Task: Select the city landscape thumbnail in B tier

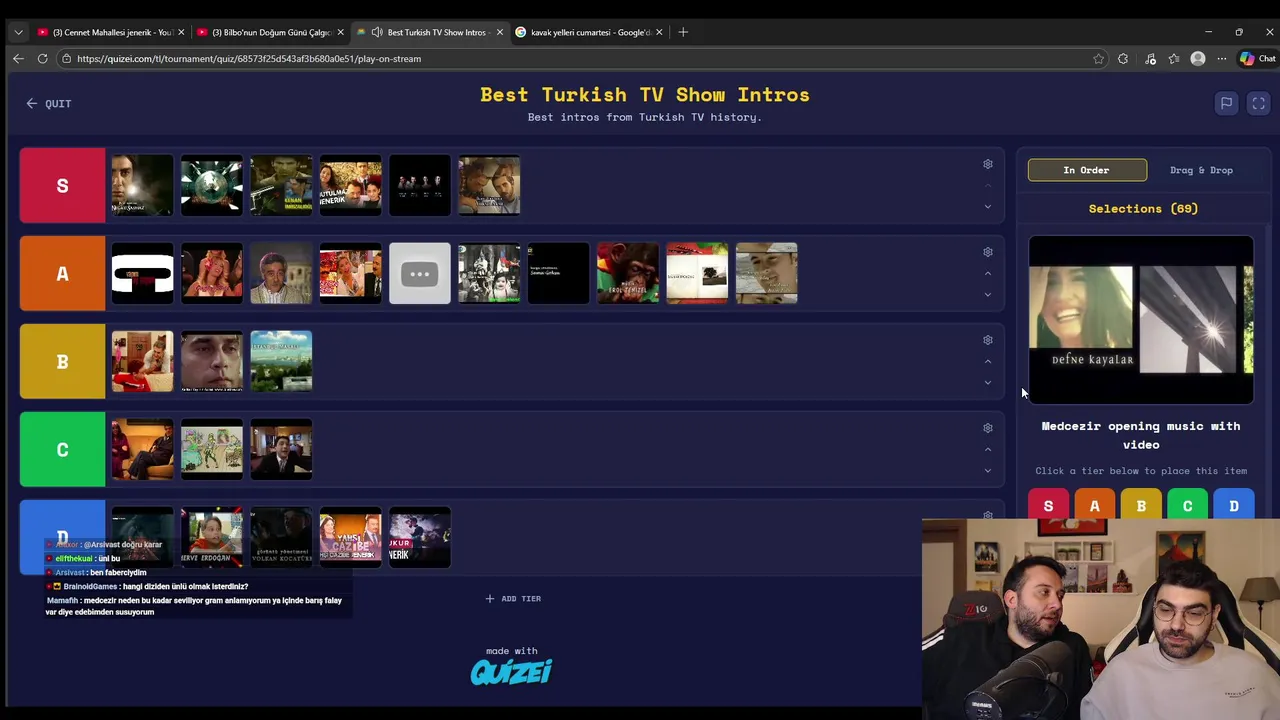Action: (x=281, y=361)
